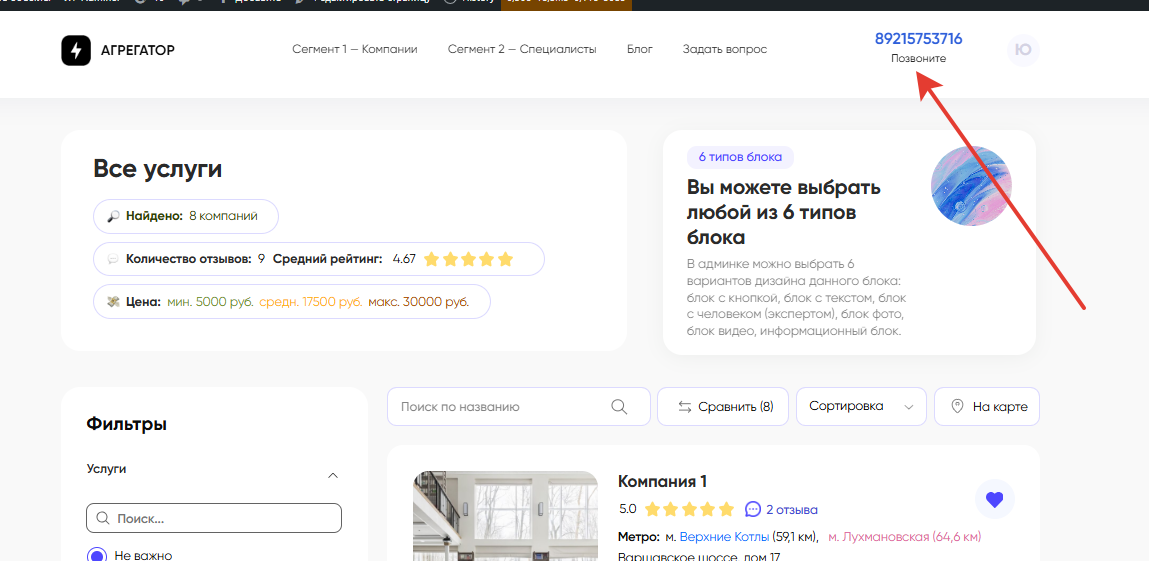Image resolution: width=1149 pixels, height=561 pixels.
Task: Select the Не важно radio option
Action: pyautogui.click(x=97, y=555)
